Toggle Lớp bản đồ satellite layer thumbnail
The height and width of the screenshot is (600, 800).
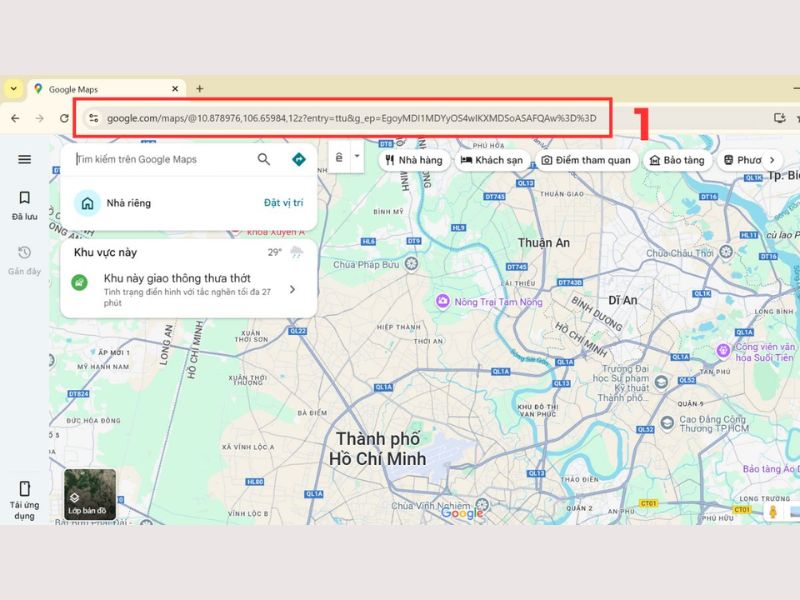(x=90, y=494)
